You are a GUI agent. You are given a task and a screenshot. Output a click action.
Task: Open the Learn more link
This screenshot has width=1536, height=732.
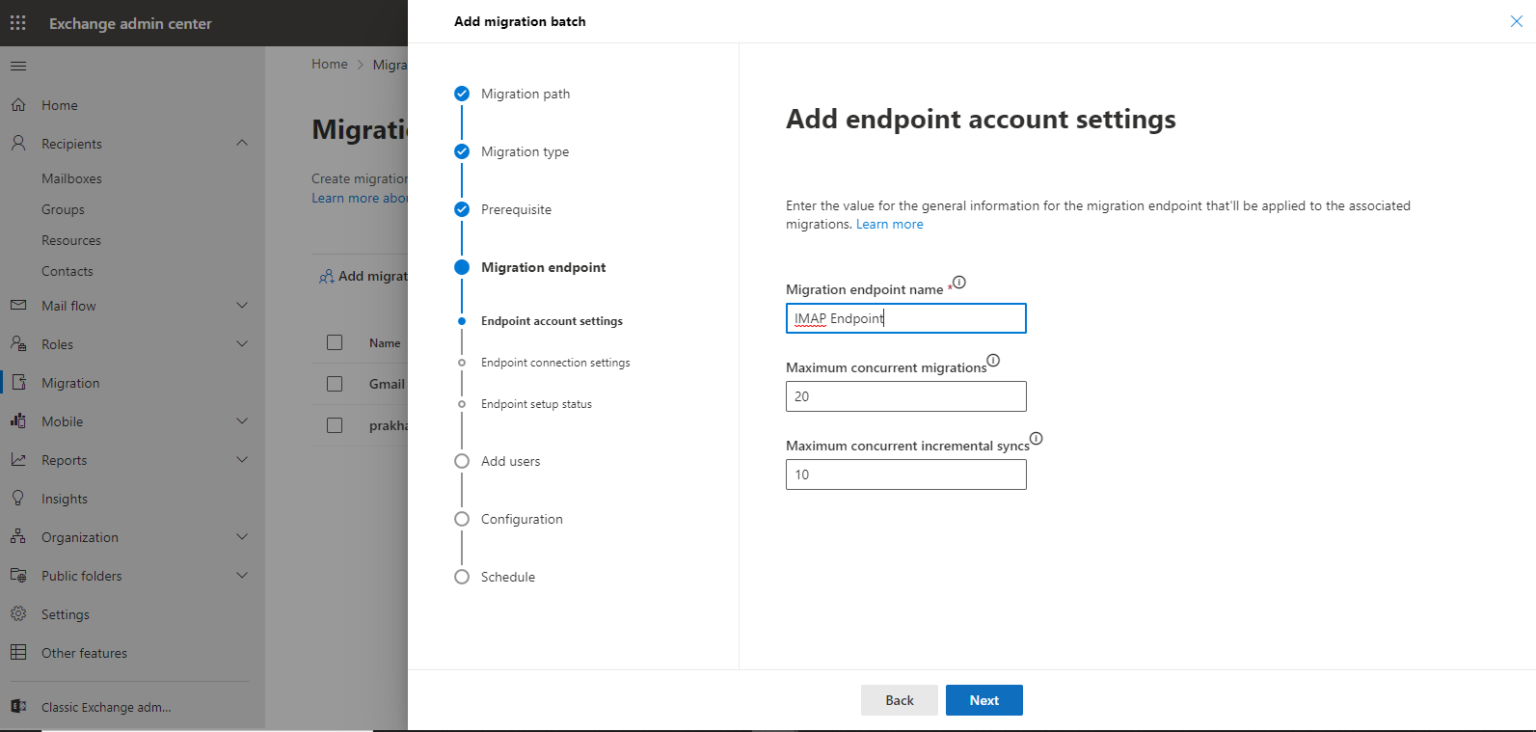[x=889, y=223]
